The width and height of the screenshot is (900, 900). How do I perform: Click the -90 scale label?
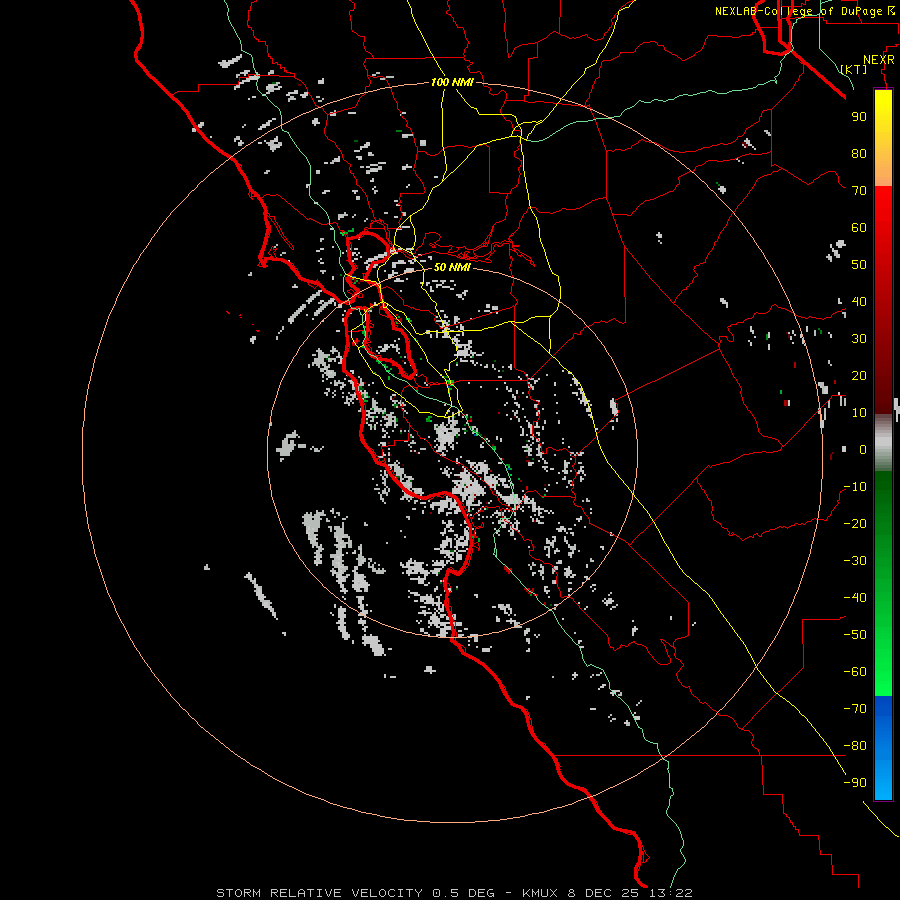point(855,783)
